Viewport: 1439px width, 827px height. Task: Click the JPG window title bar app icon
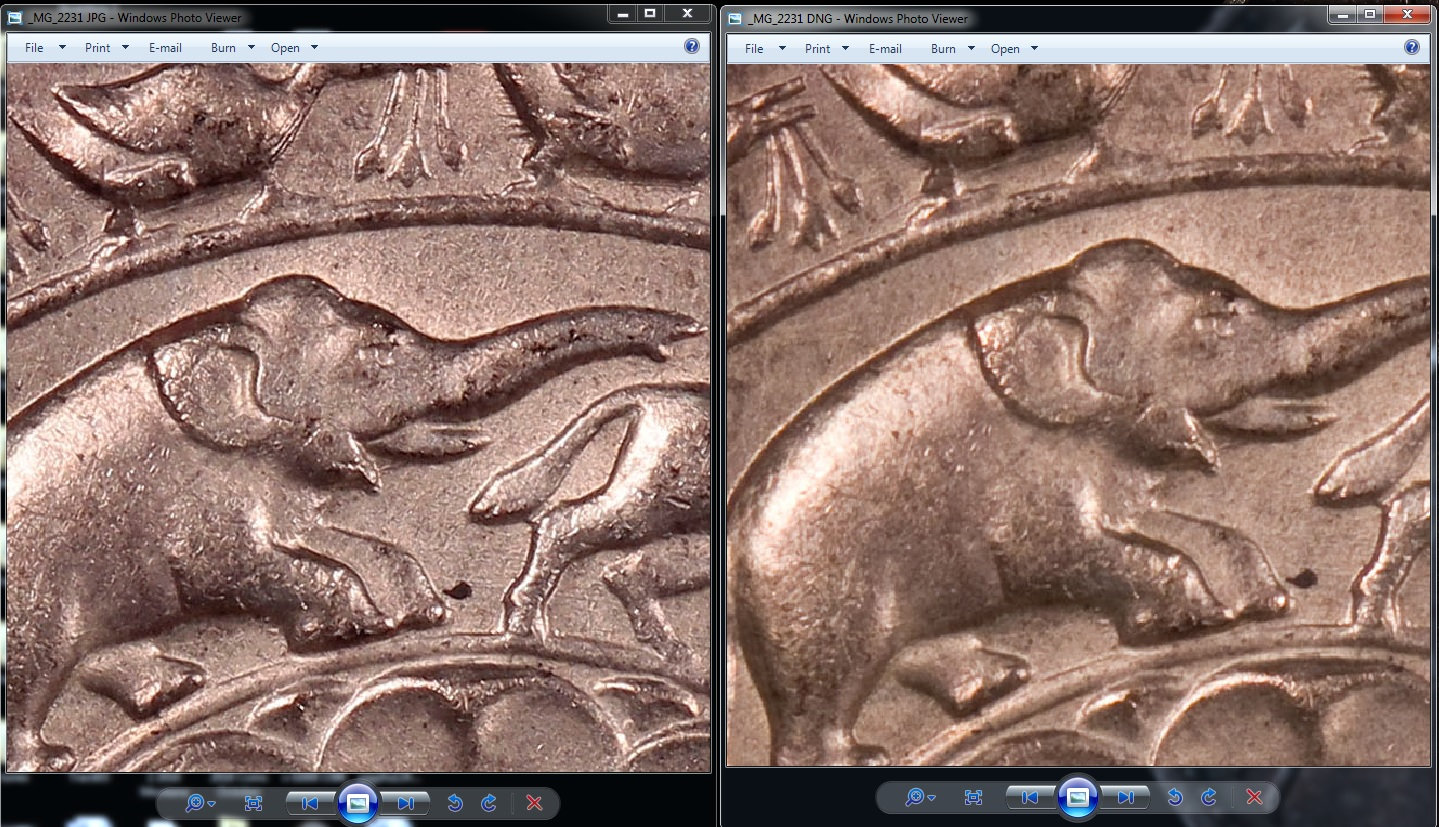pyautogui.click(x=15, y=17)
